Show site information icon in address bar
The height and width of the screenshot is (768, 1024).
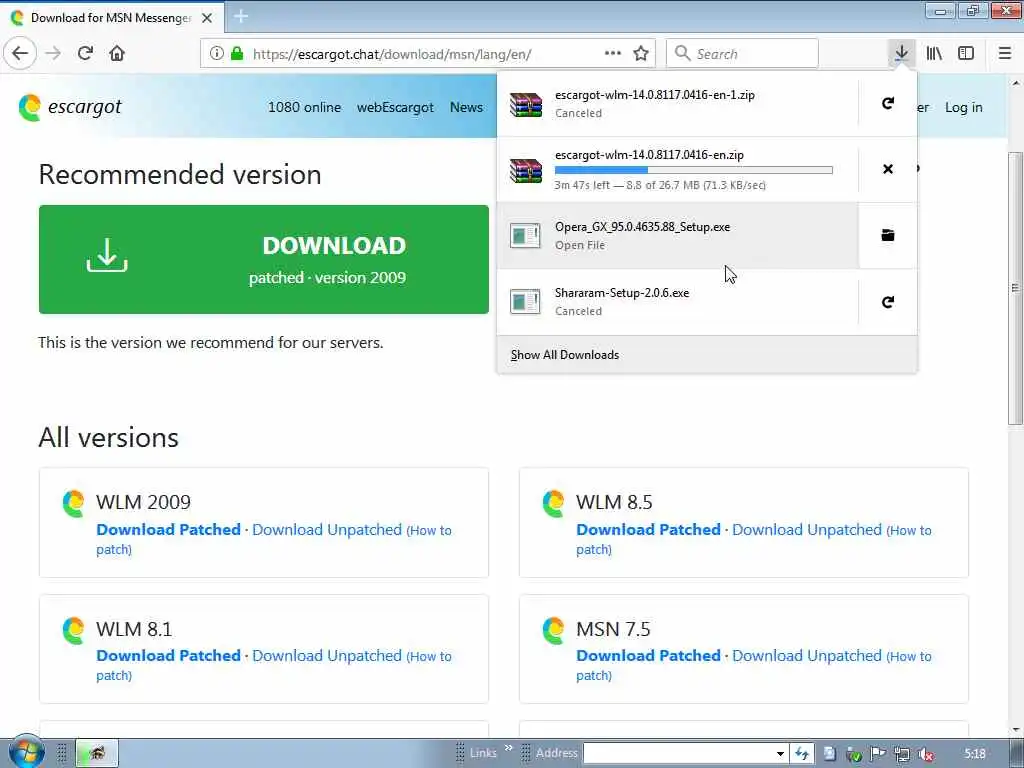tap(217, 54)
